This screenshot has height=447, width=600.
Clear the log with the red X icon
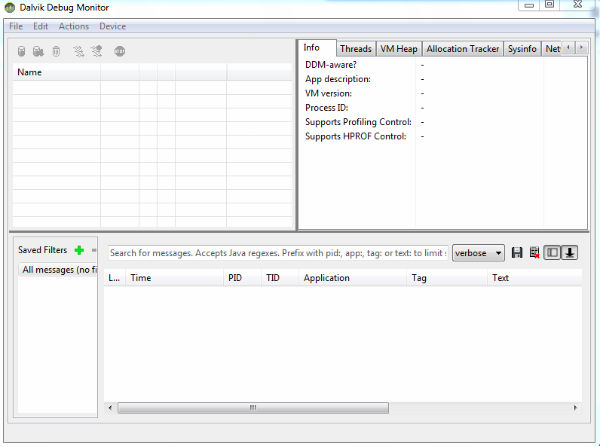[x=535, y=253]
